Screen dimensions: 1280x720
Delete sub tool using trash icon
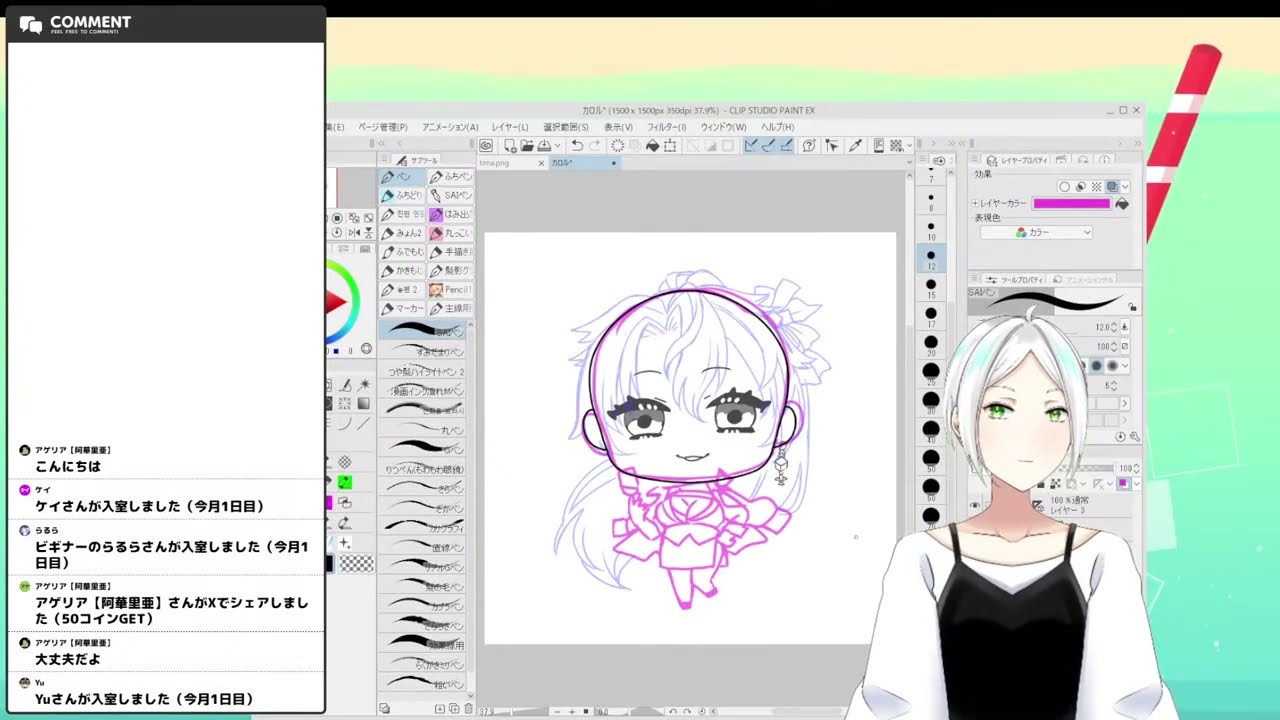[x=469, y=708]
